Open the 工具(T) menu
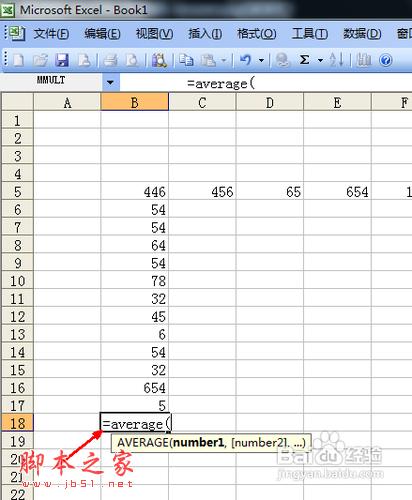 coord(310,34)
